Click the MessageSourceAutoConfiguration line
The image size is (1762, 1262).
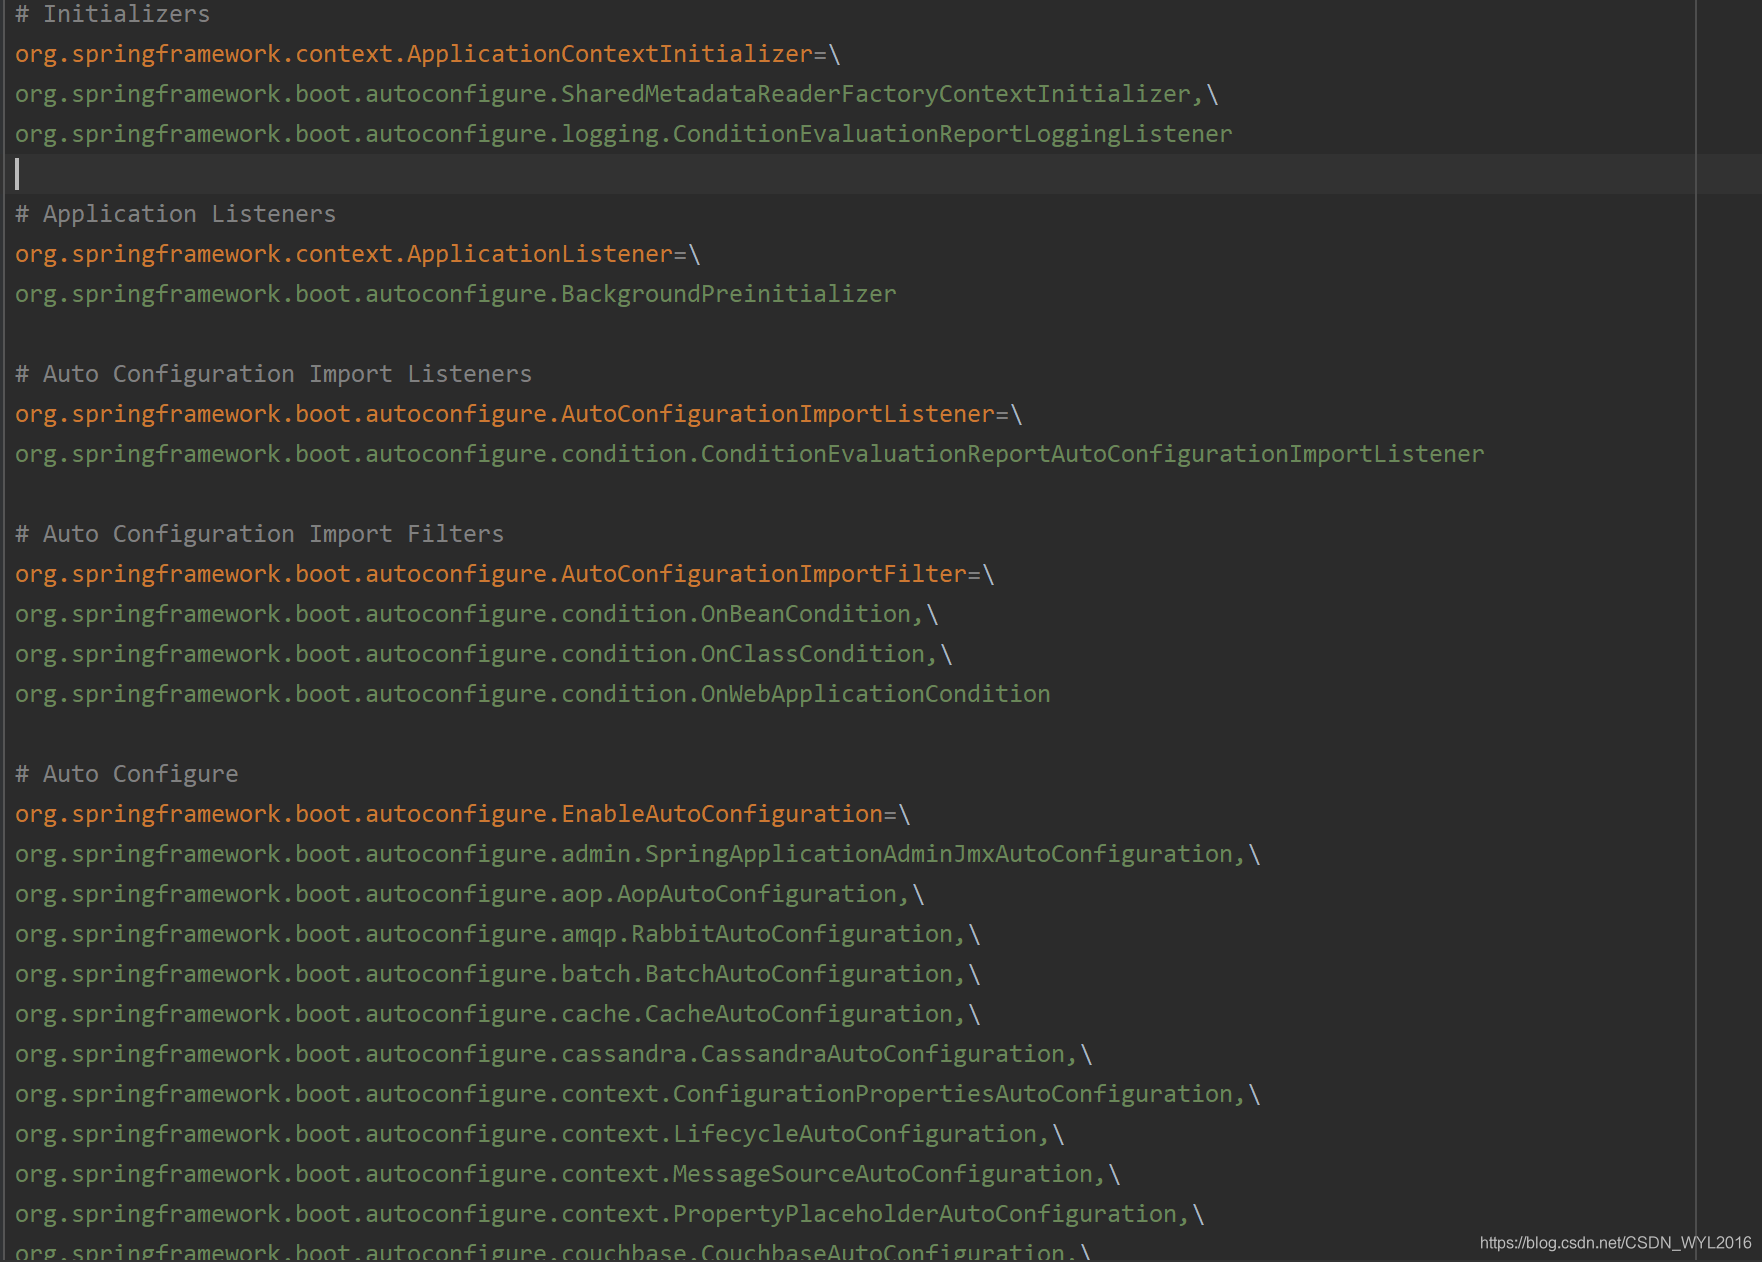(567, 1174)
